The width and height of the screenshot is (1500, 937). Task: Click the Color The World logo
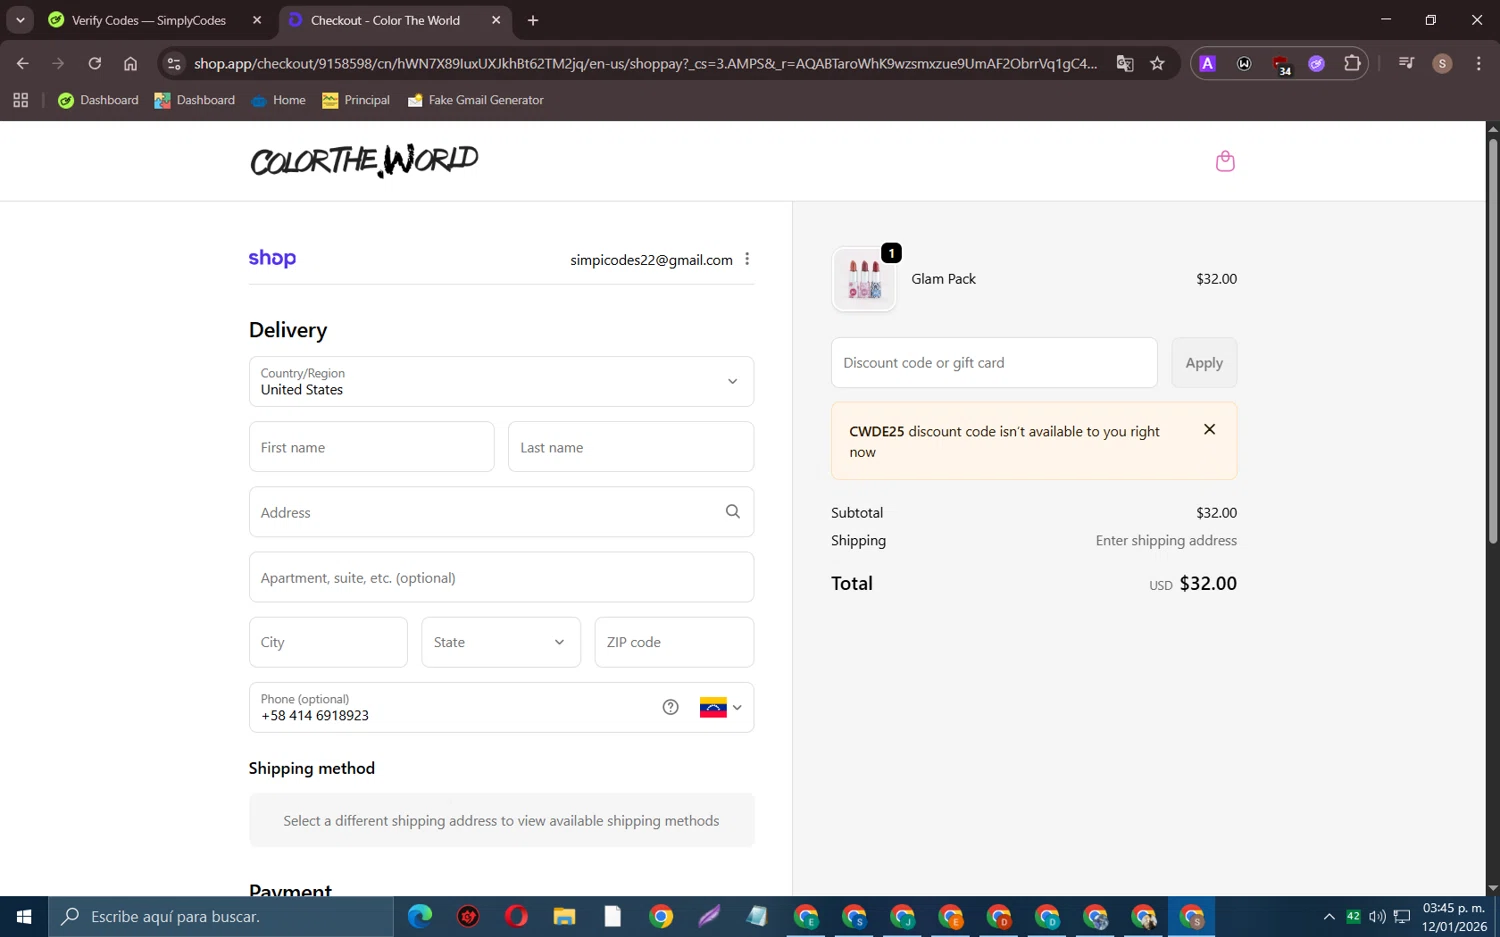pos(364,161)
